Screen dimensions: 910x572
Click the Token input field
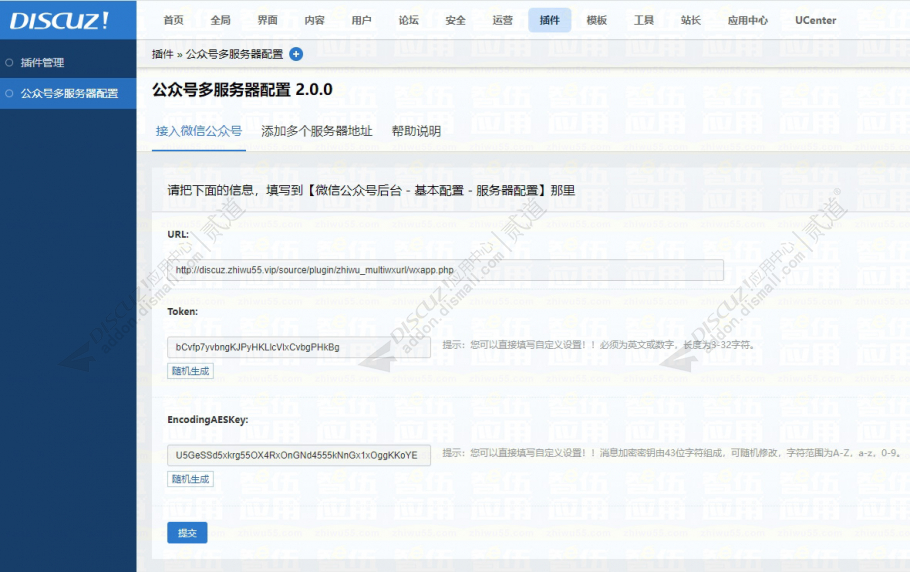[299, 347]
